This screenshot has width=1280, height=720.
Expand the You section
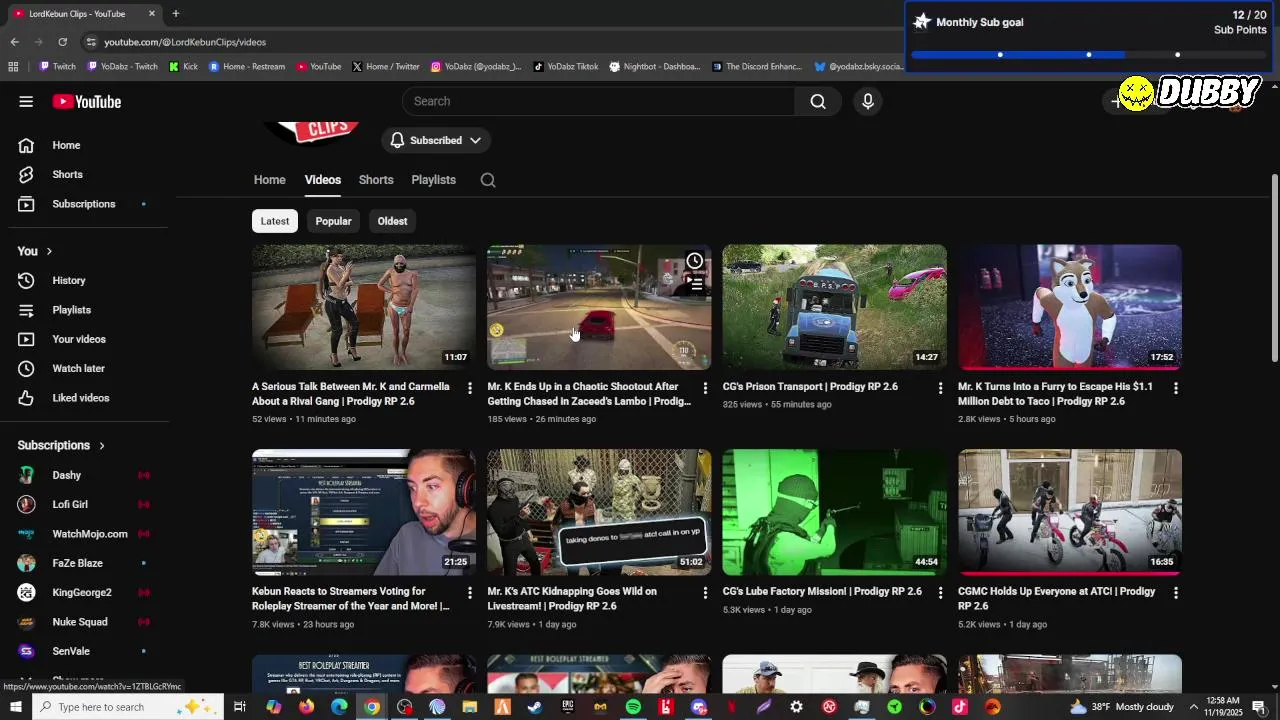(35, 251)
